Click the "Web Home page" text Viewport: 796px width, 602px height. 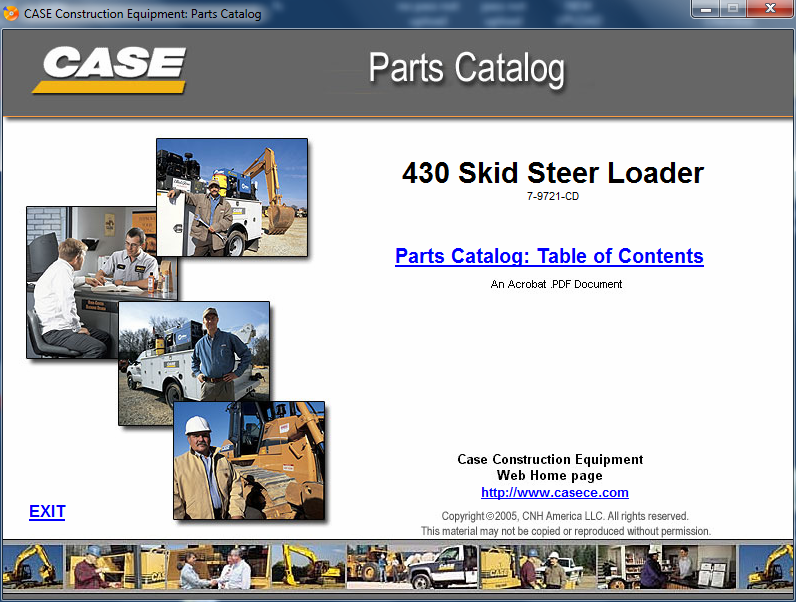(x=550, y=476)
